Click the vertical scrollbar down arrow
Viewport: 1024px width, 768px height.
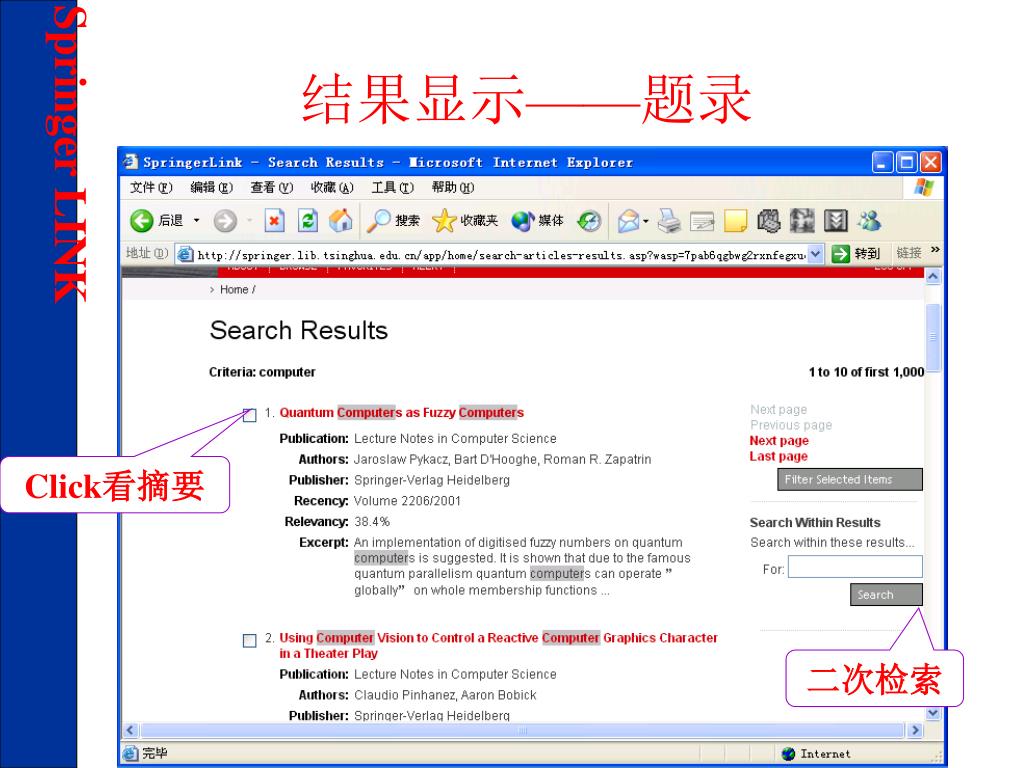[933, 713]
